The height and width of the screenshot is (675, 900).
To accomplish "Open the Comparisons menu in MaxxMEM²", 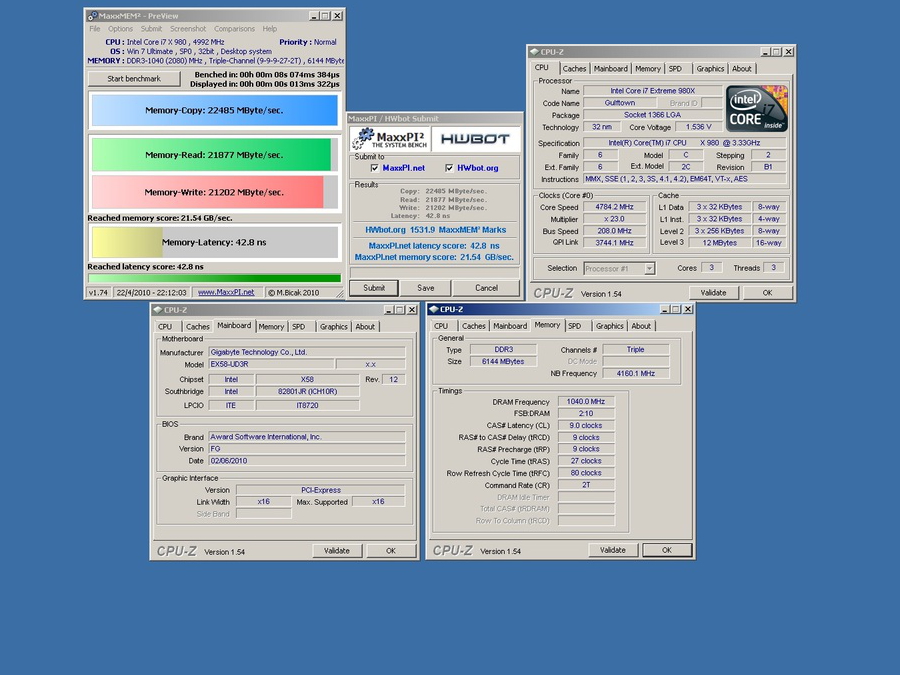I will point(234,29).
